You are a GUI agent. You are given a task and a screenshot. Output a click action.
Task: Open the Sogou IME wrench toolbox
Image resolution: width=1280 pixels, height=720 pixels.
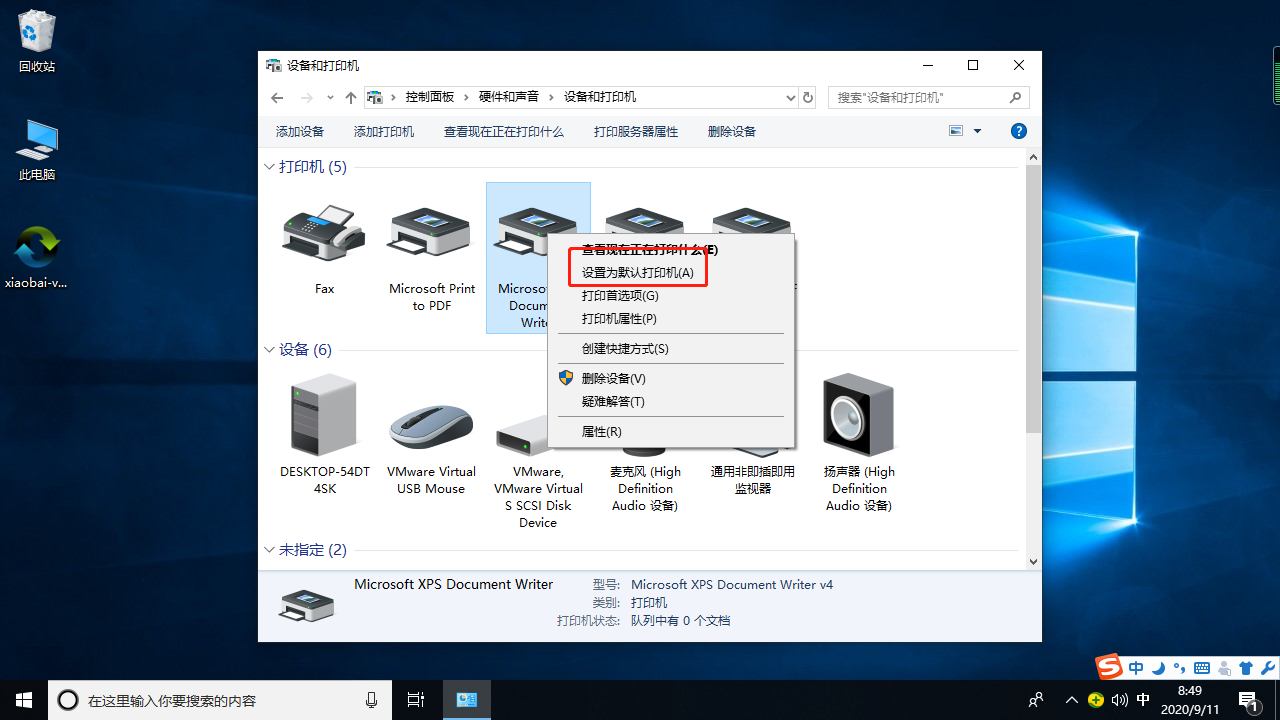[1267, 668]
